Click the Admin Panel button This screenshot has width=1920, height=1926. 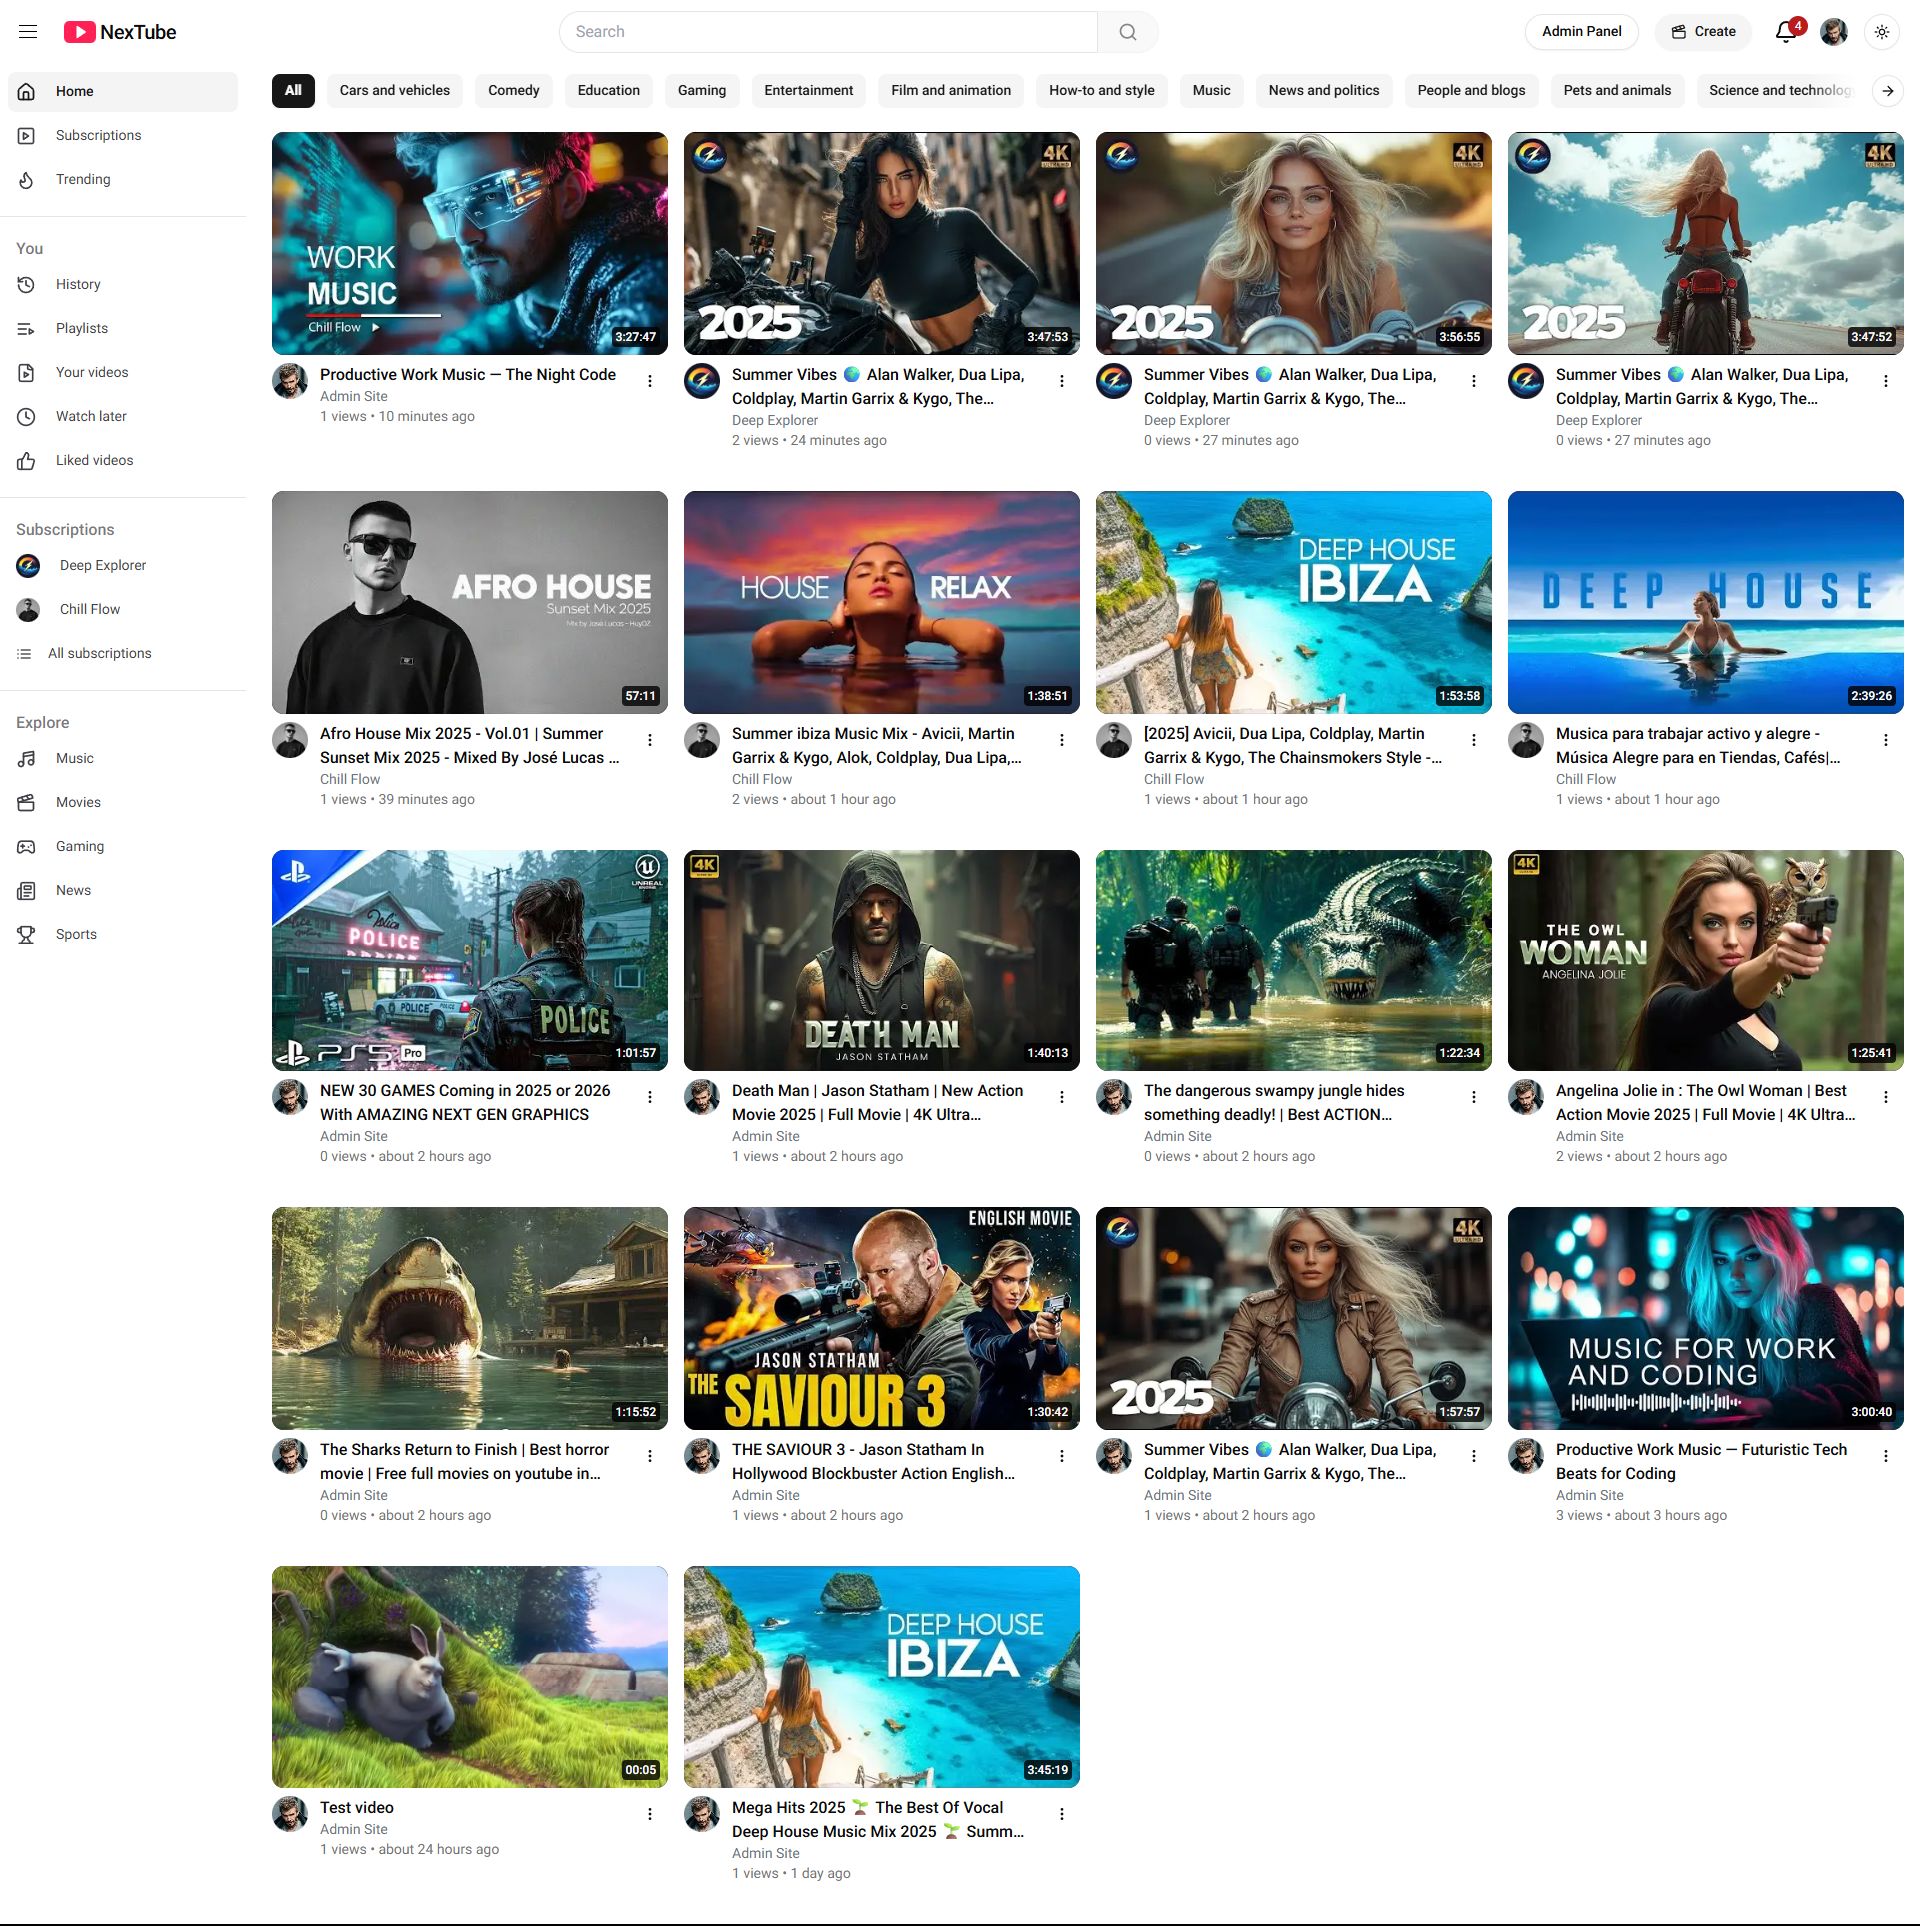[1581, 32]
